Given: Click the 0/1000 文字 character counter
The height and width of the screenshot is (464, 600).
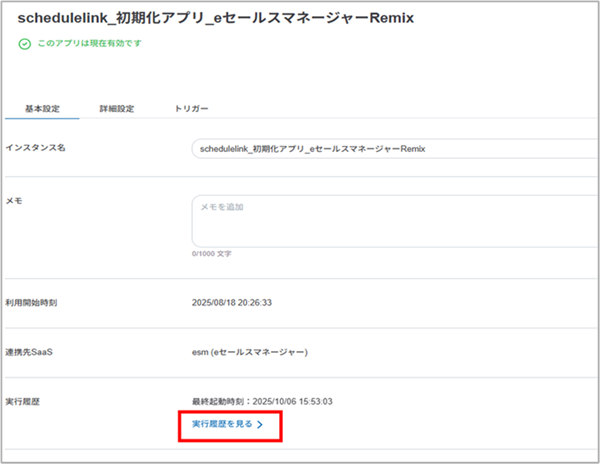Looking at the screenshot, I should 211,254.
